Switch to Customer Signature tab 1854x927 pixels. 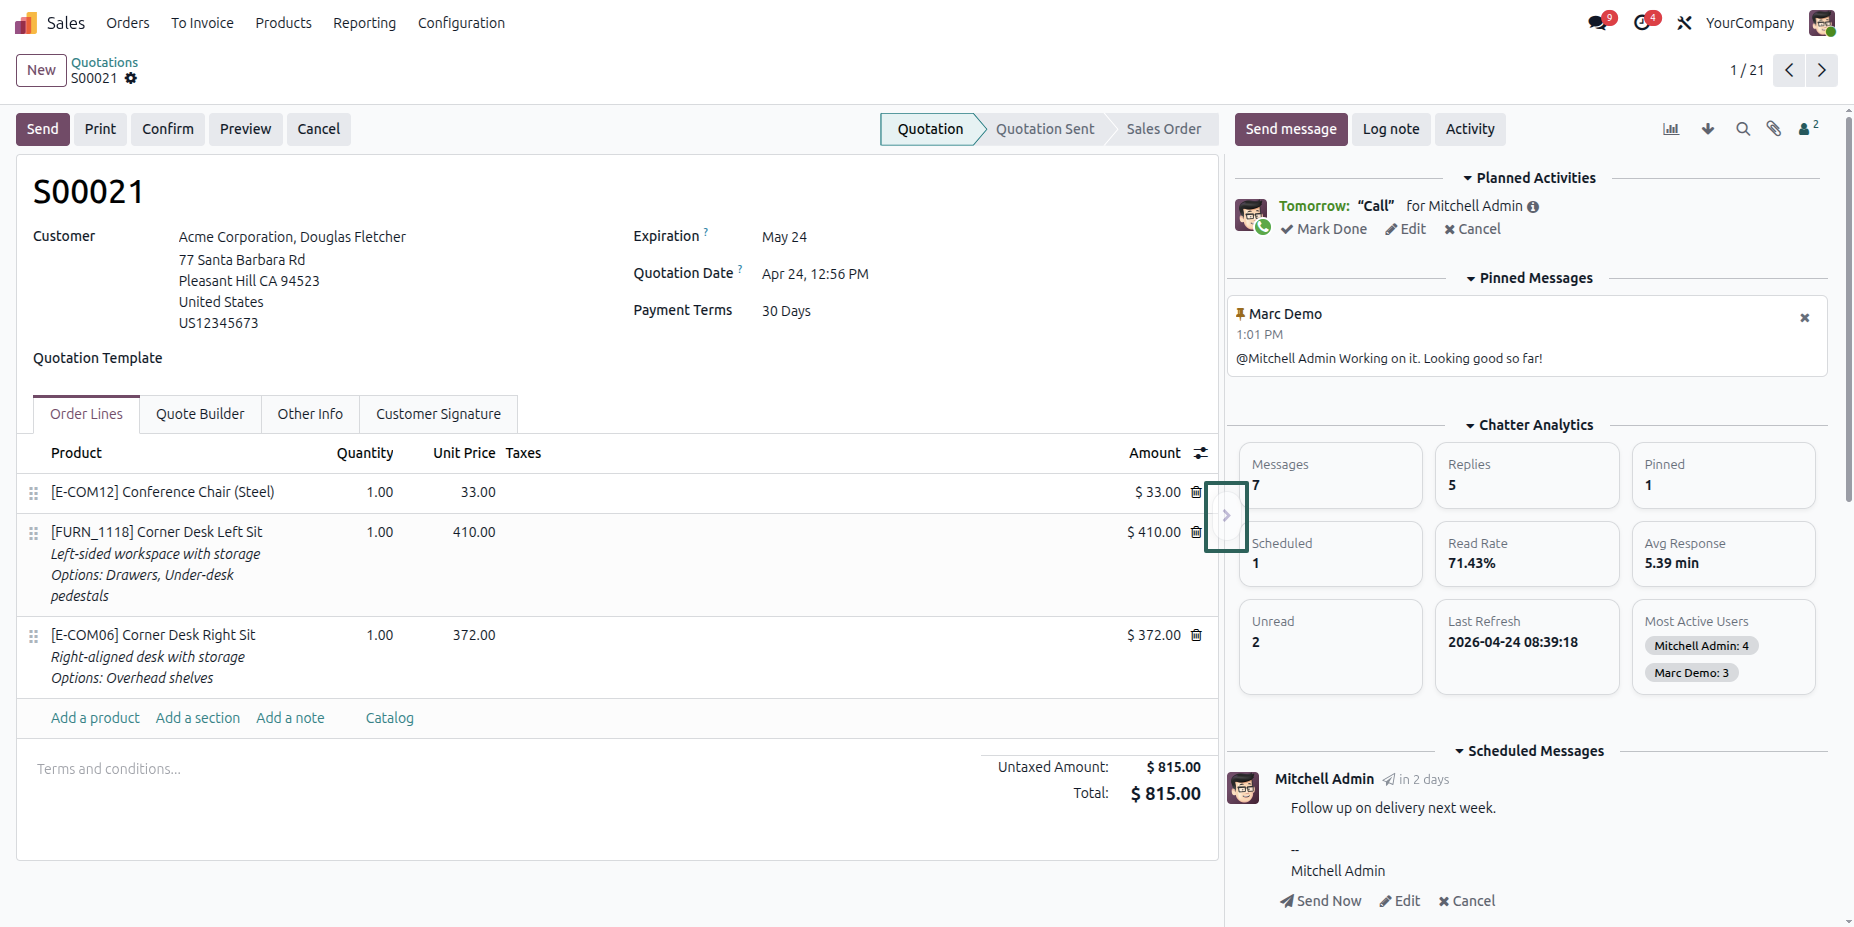[x=438, y=414]
